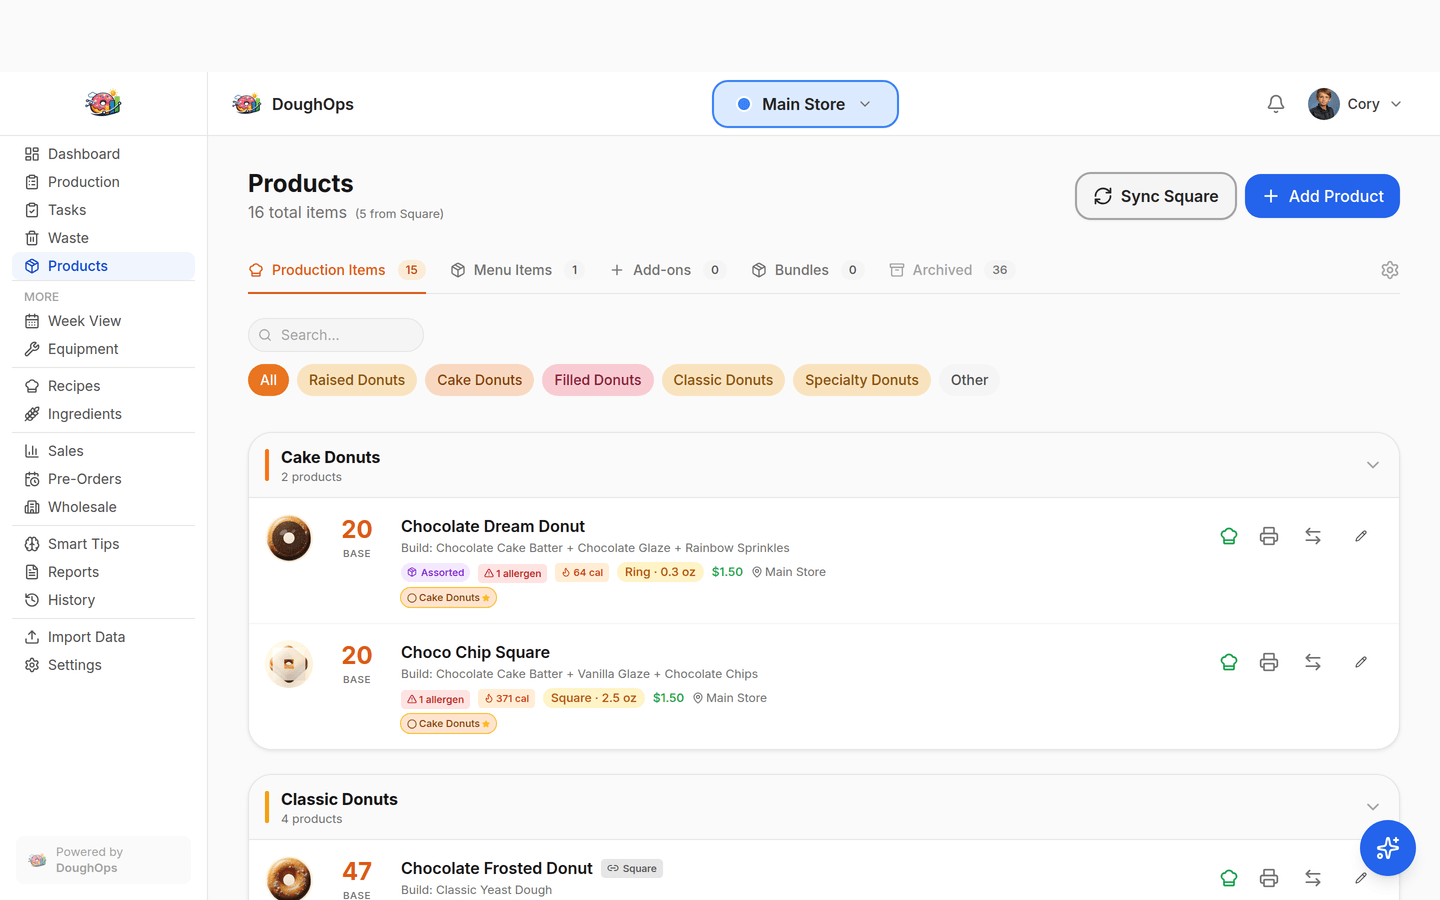Viewport: 1440px width, 900px height.
Task: Filter by Raised Donuts category
Action: point(356,380)
